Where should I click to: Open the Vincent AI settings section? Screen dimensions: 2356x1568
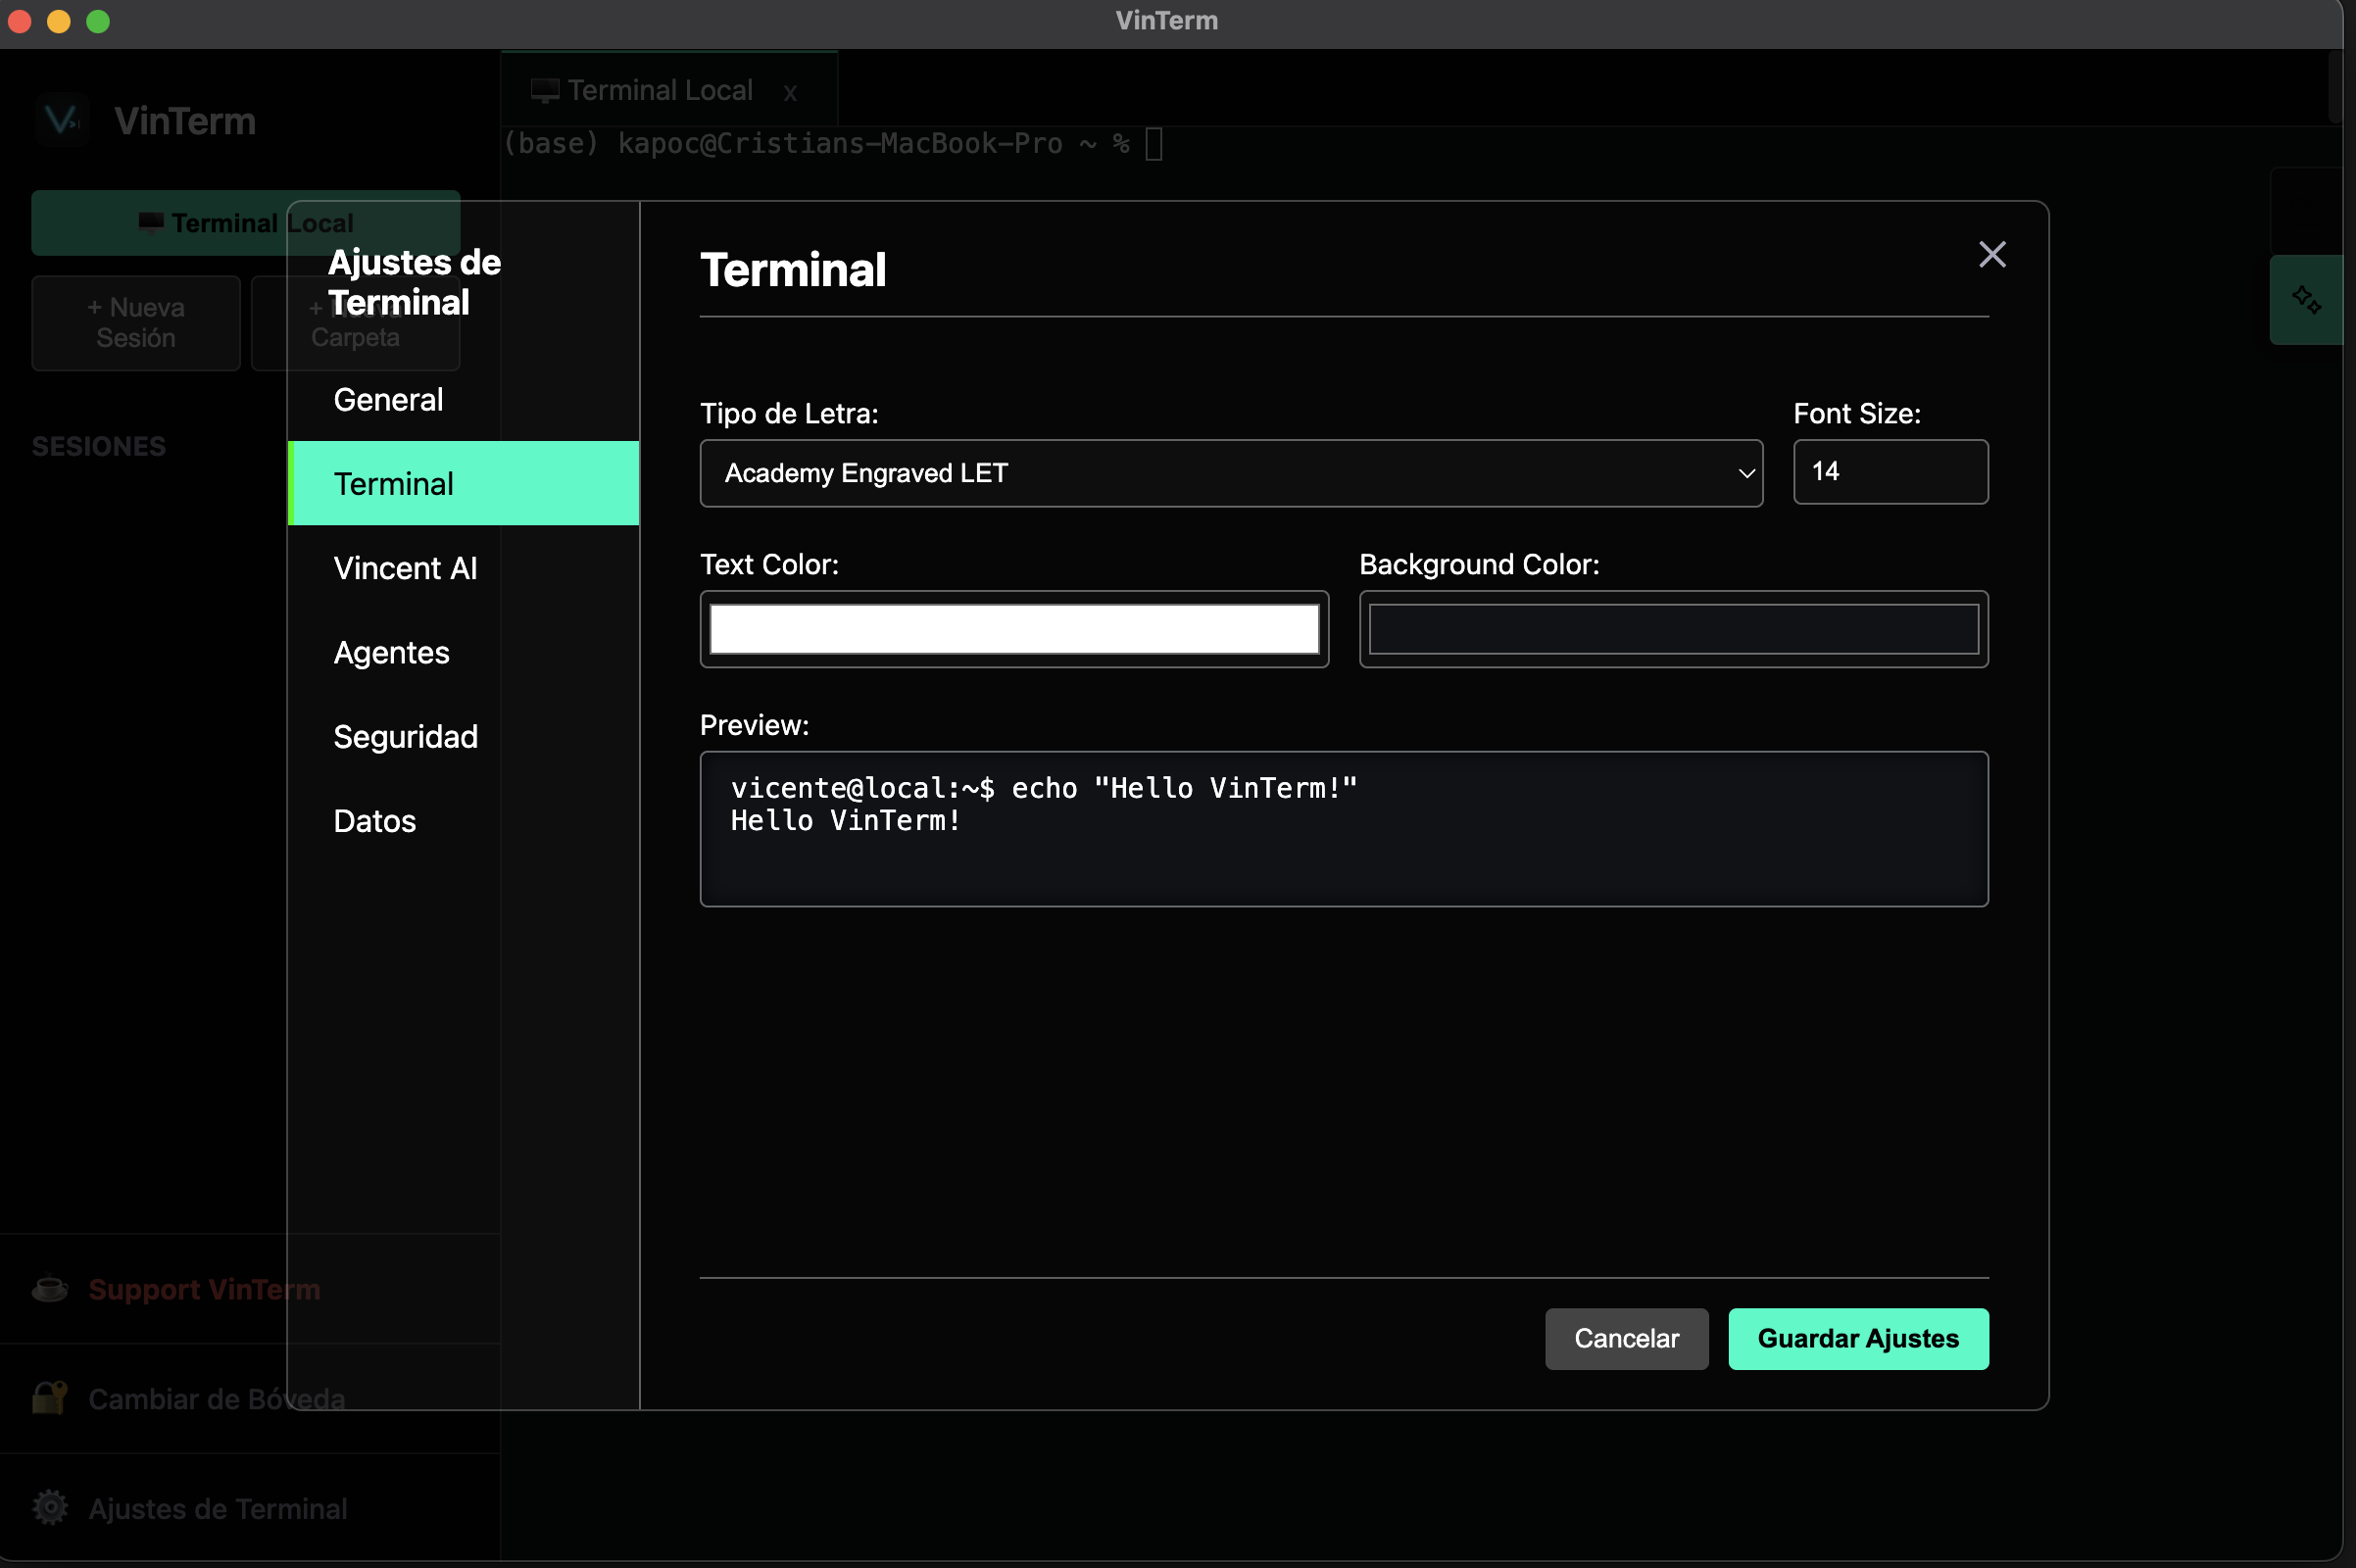(x=463, y=568)
